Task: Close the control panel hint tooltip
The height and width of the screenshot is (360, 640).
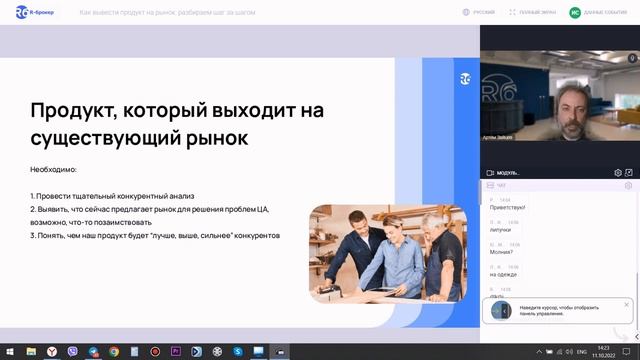Action: pos(627,305)
